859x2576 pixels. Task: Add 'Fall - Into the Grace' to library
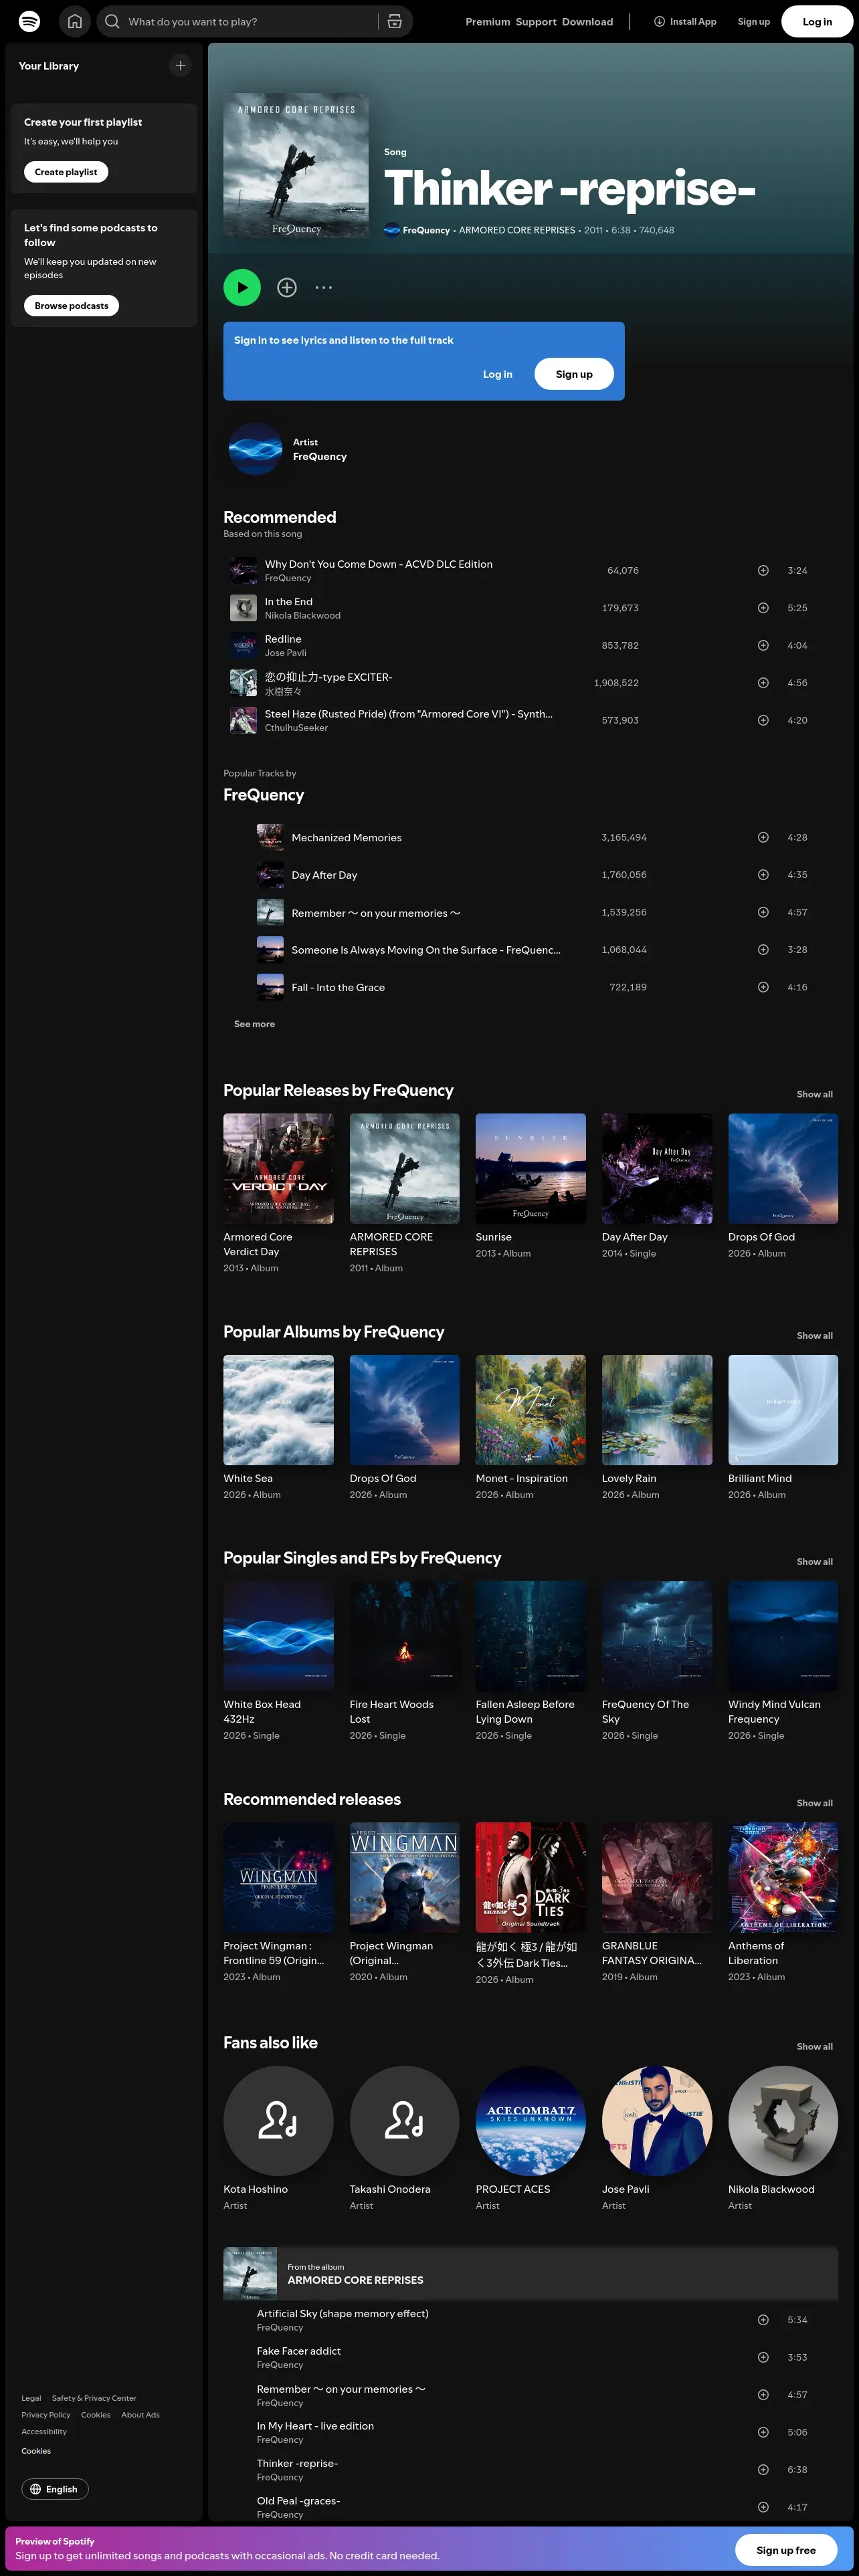763,987
